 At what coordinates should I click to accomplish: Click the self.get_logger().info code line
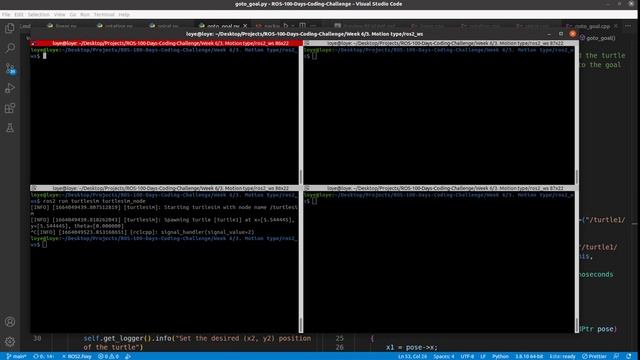[197, 343]
